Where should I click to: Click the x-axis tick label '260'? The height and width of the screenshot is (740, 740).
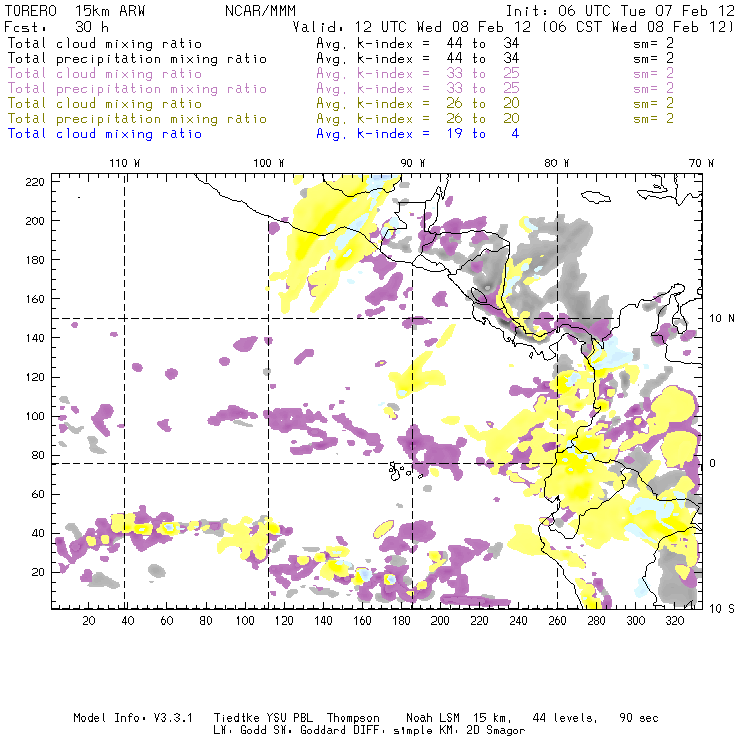point(557,621)
